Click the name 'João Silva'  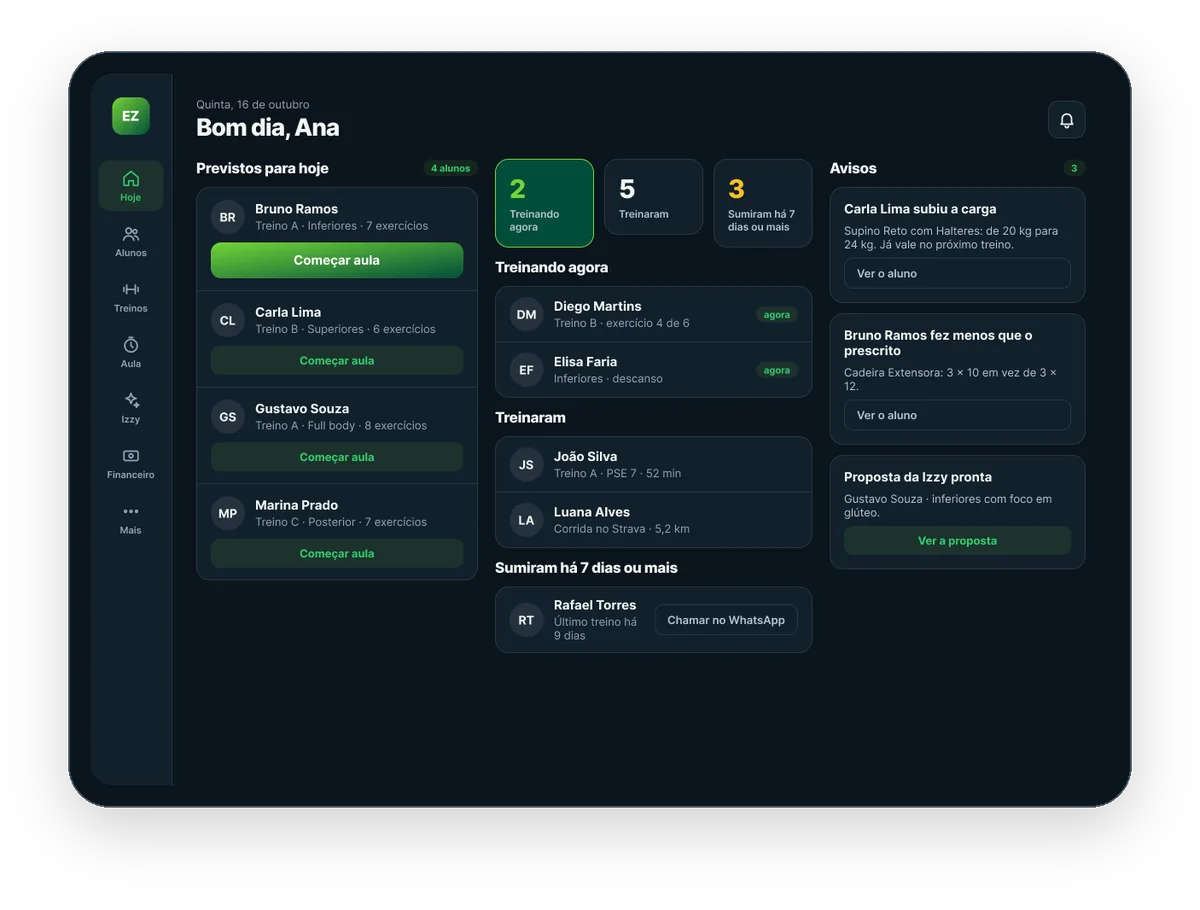coord(585,456)
